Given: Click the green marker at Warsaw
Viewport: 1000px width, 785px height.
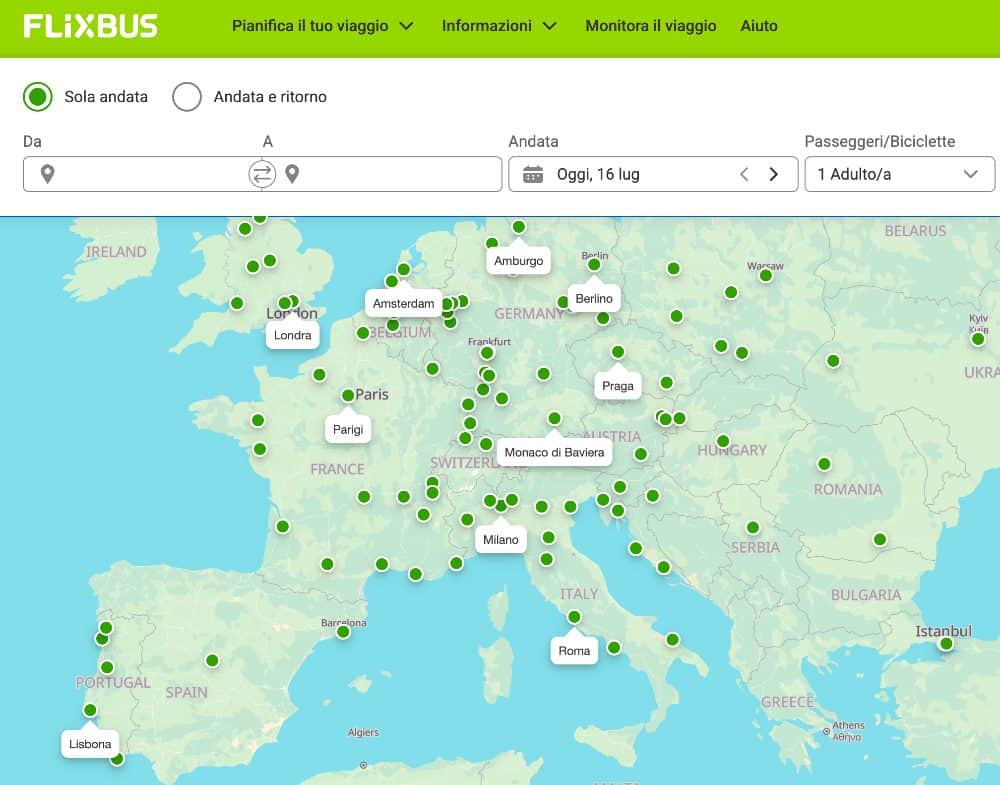Looking at the screenshot, I should click(766, 275).
